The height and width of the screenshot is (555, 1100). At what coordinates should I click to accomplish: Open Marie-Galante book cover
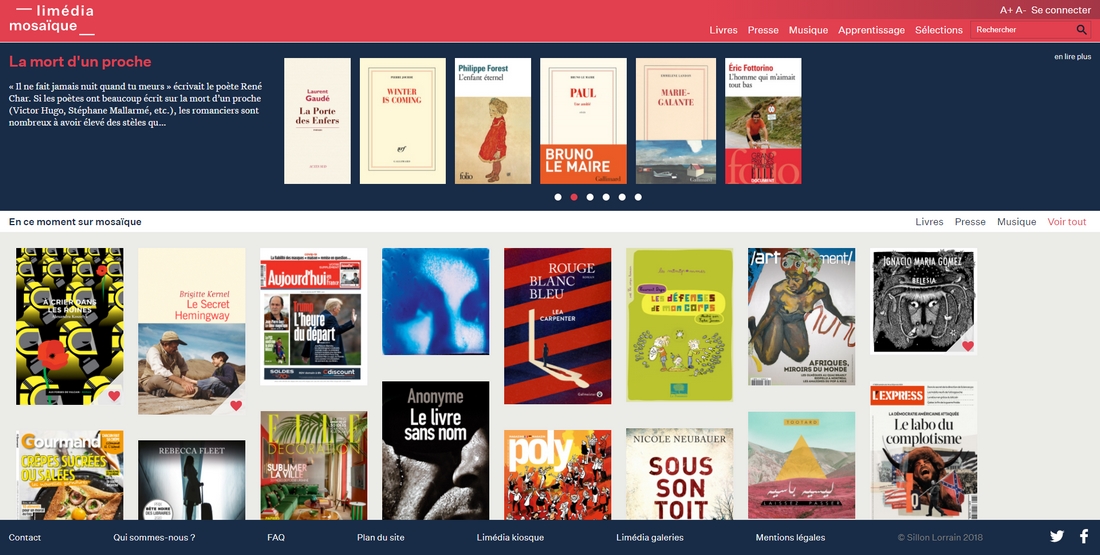pos(676,121)
